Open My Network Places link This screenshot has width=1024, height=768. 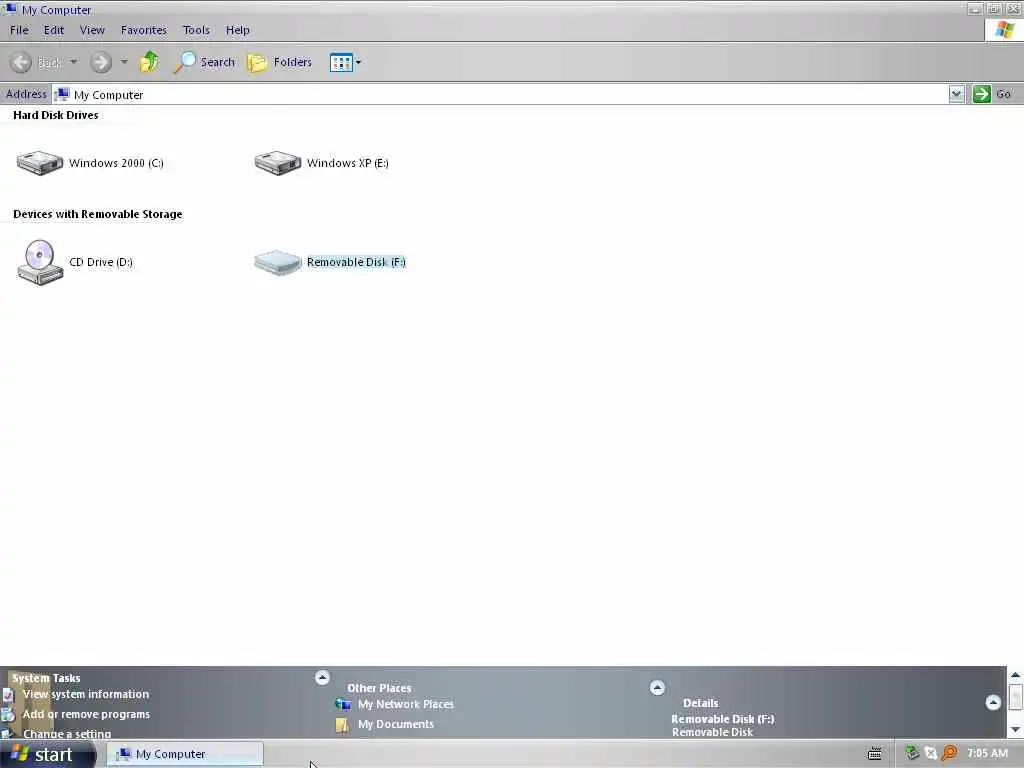click(406, 704)
